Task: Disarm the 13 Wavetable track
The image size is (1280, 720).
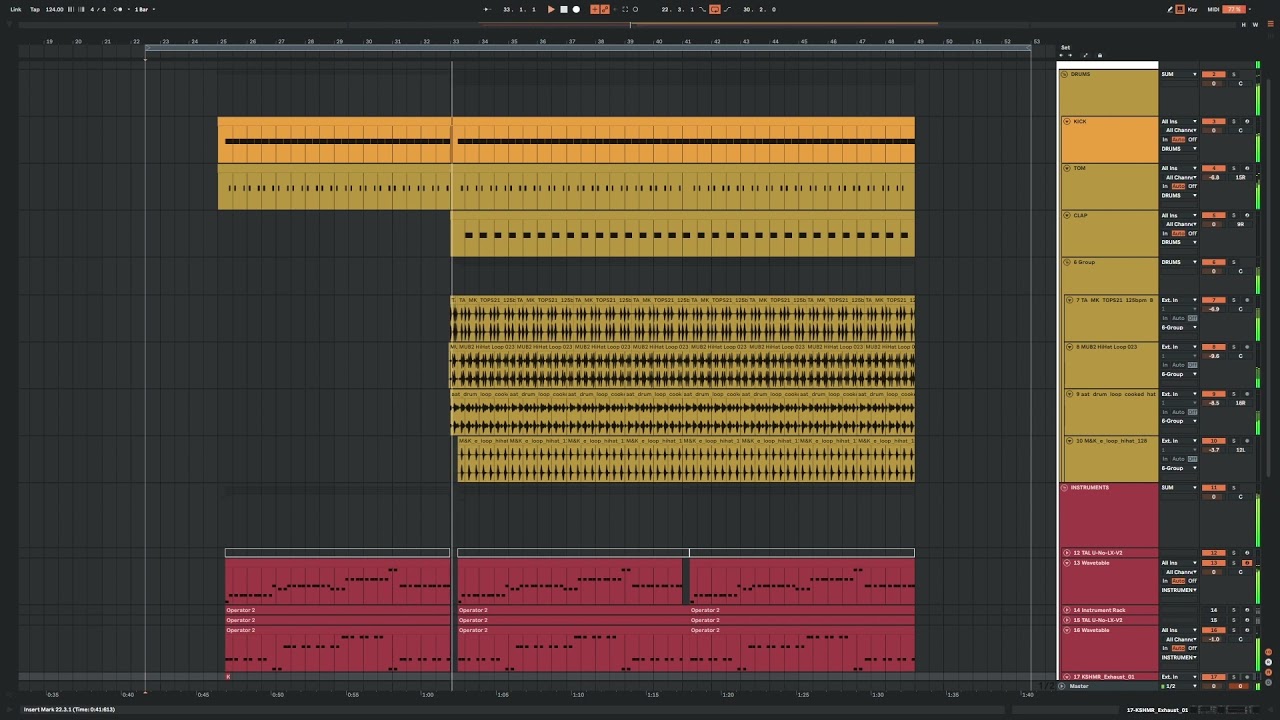Action: pyautogui.click(x=1247, y=563)
